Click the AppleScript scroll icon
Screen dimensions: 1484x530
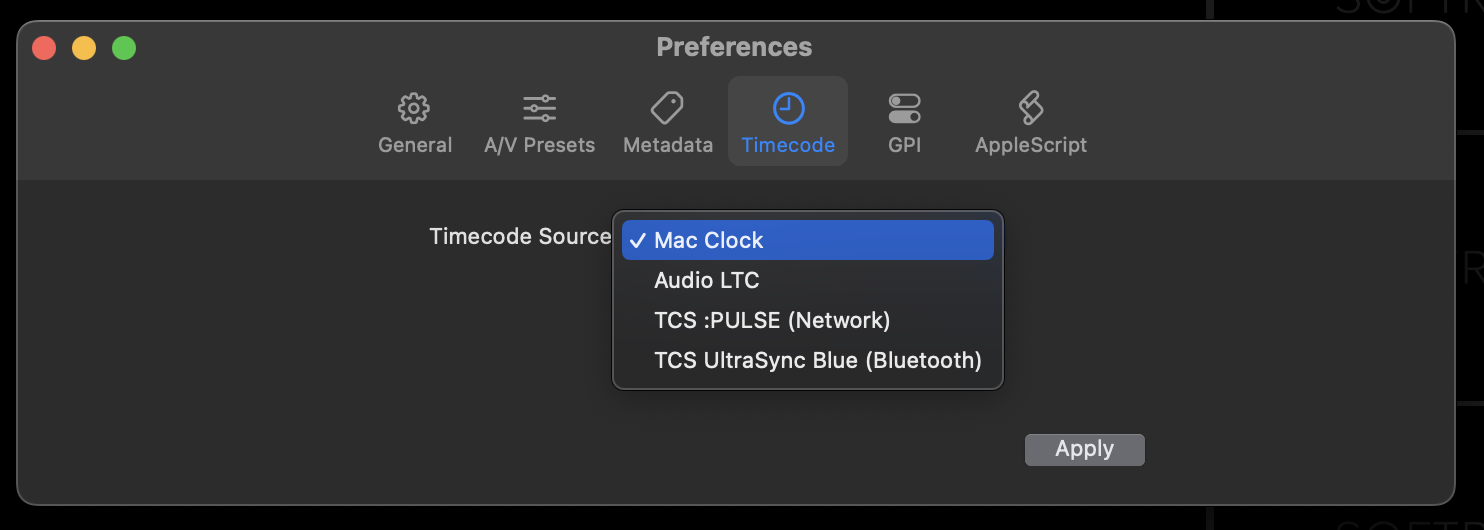[x=1031, y=108]
